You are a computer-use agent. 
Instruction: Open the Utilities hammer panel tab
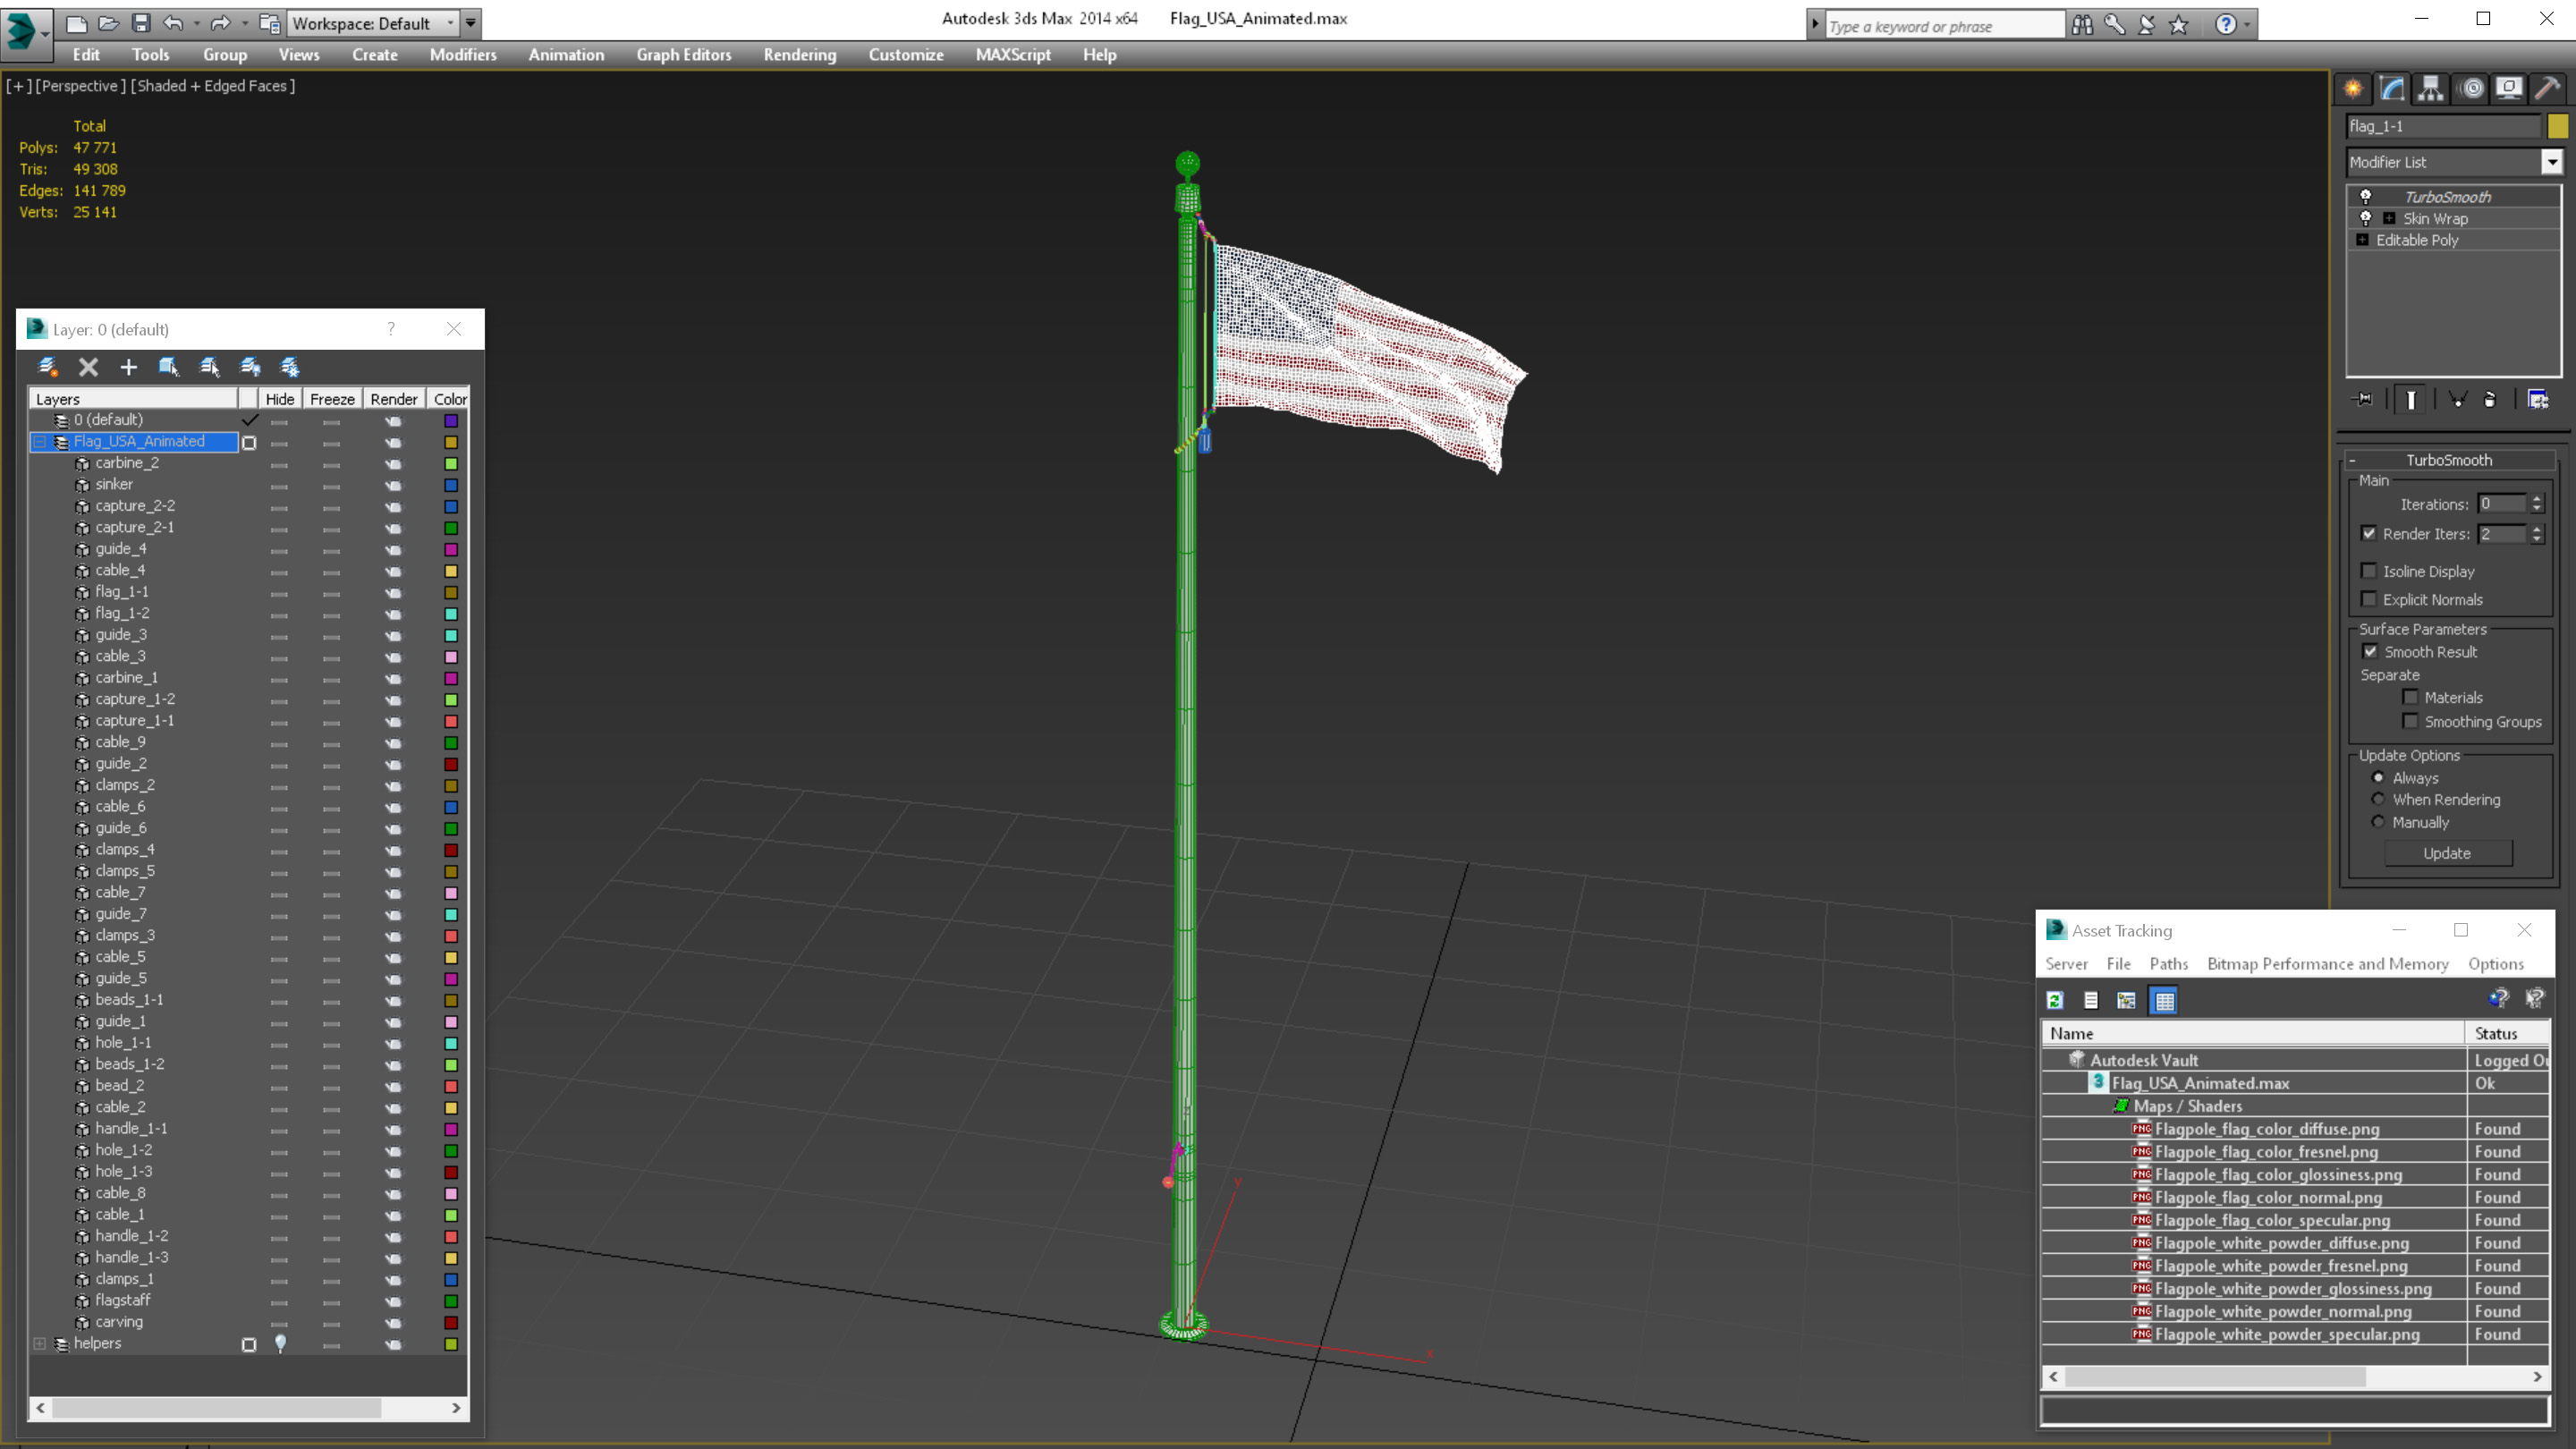(2548, 89)
